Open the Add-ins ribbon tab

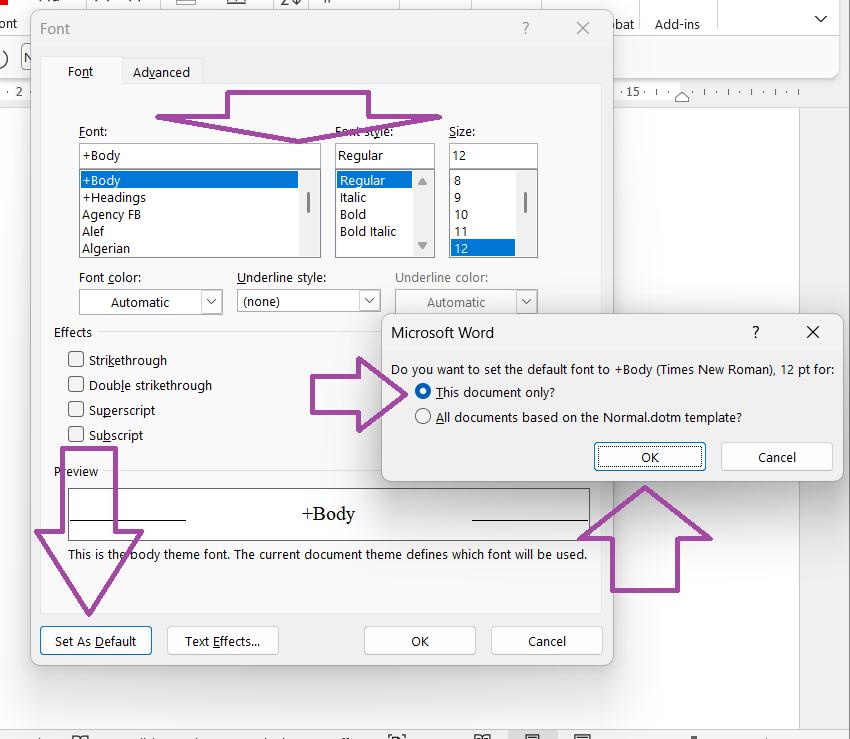[x=677, y=24]
